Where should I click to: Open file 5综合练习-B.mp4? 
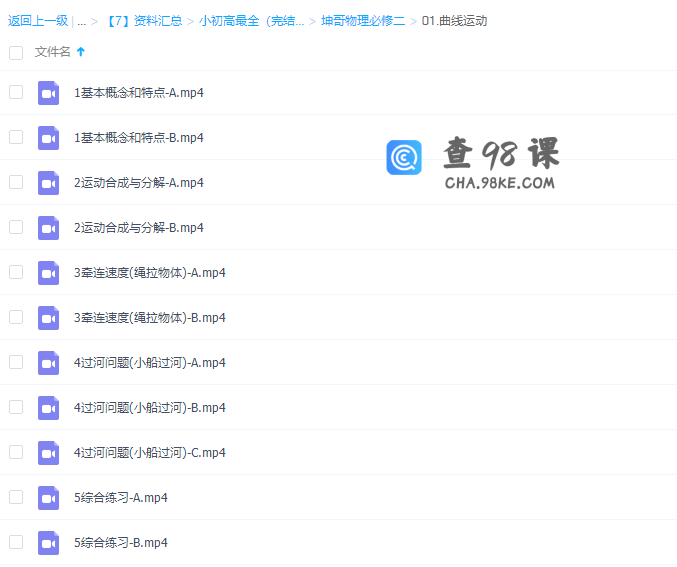click(120, 542)
